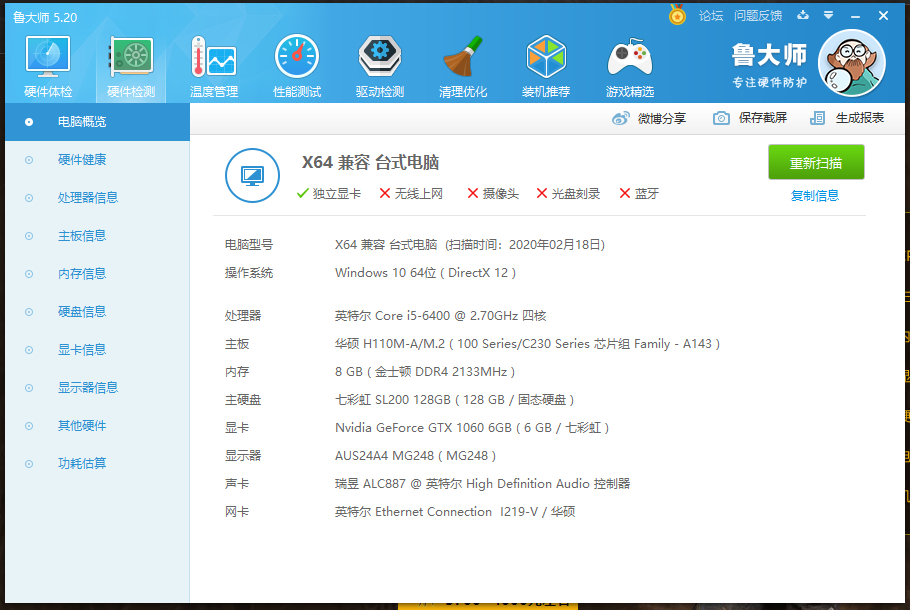
Task: Click the report icon for 生成报表
Action: (817, 118)
